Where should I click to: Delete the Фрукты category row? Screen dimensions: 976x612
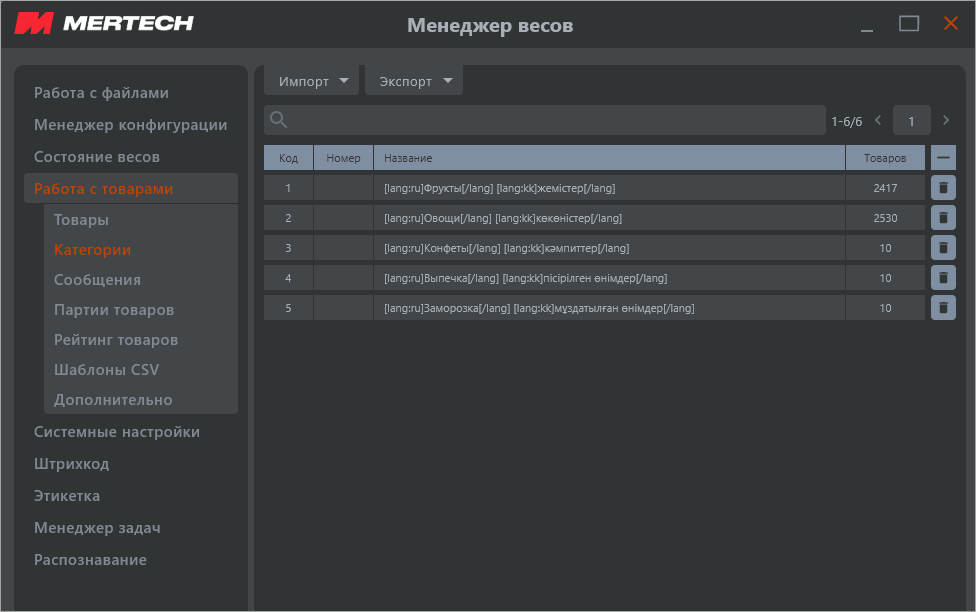[943, 187]
